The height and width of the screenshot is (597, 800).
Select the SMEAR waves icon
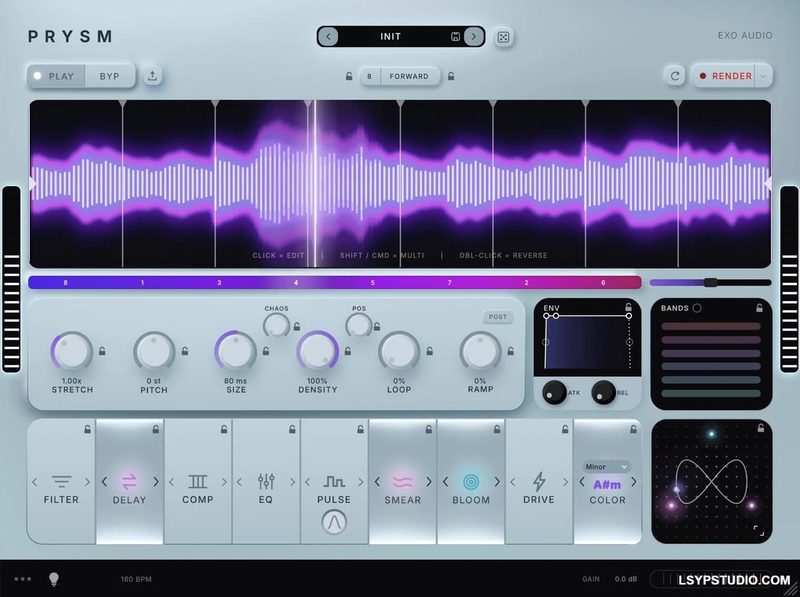point(403,481)
